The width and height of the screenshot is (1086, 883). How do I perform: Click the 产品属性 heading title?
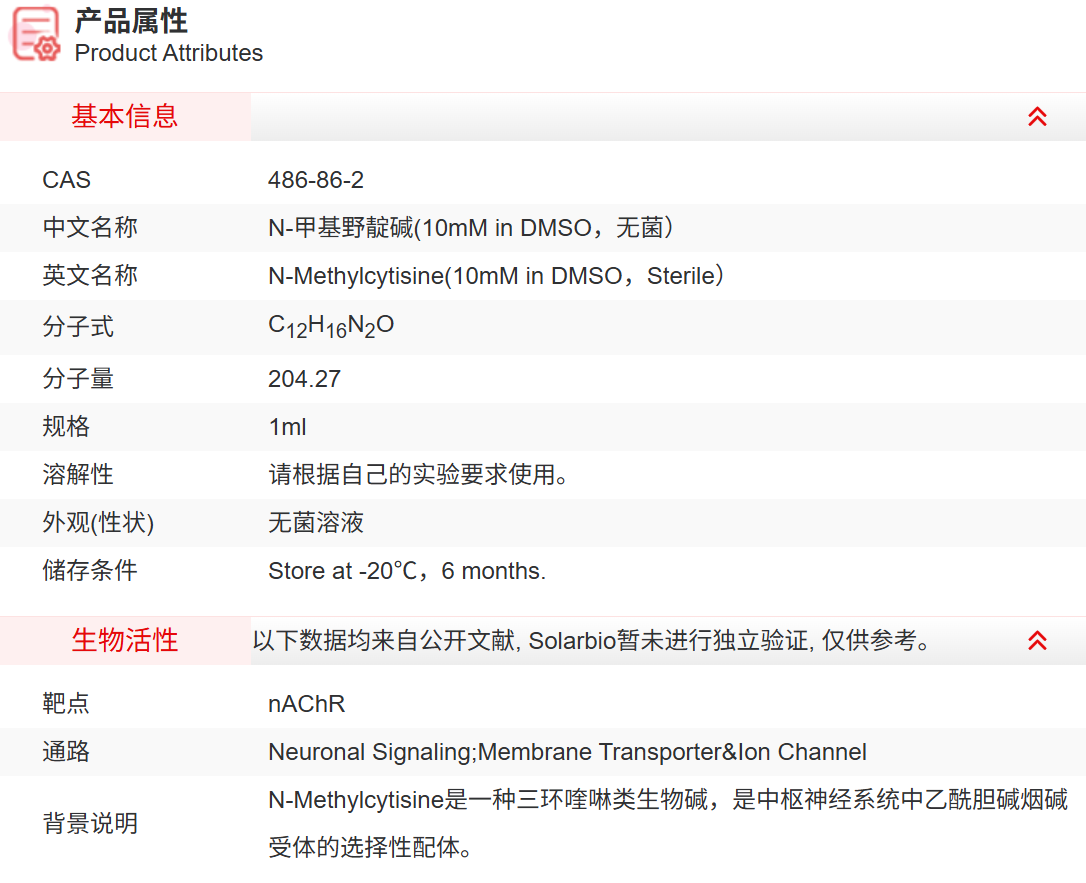131,21
